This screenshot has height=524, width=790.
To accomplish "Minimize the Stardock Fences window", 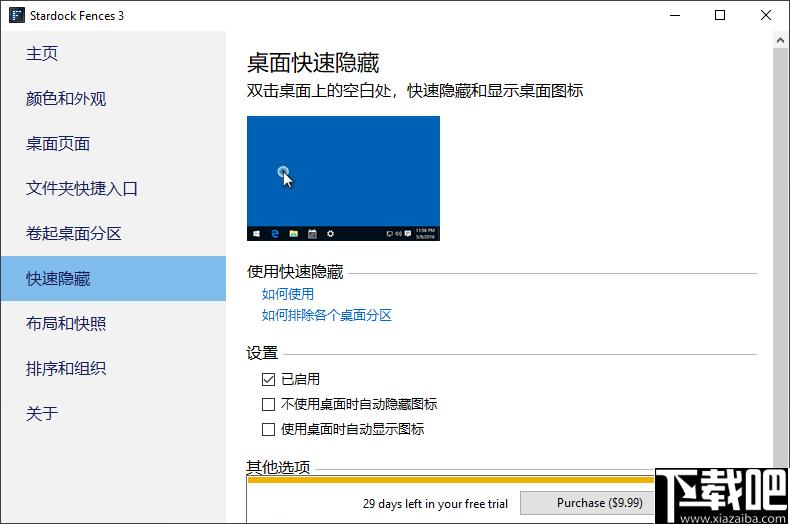I will [675, 15].
